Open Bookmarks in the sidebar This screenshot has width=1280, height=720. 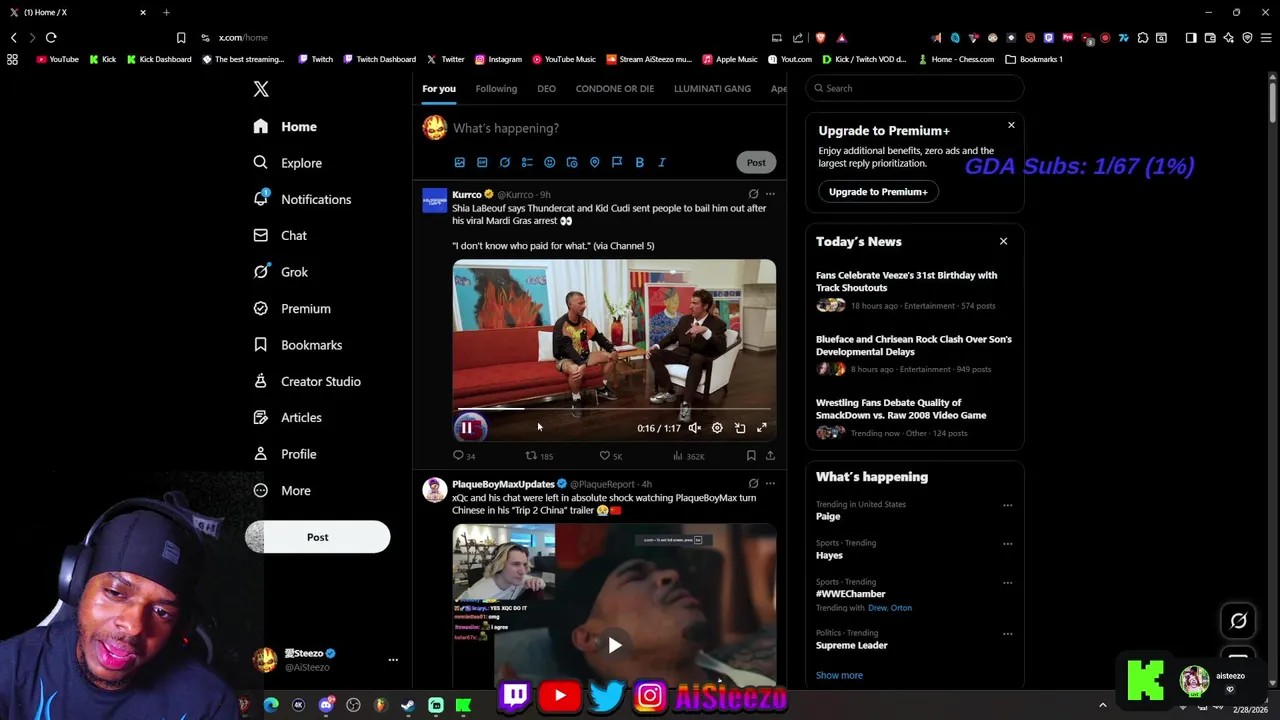[297, 345]
